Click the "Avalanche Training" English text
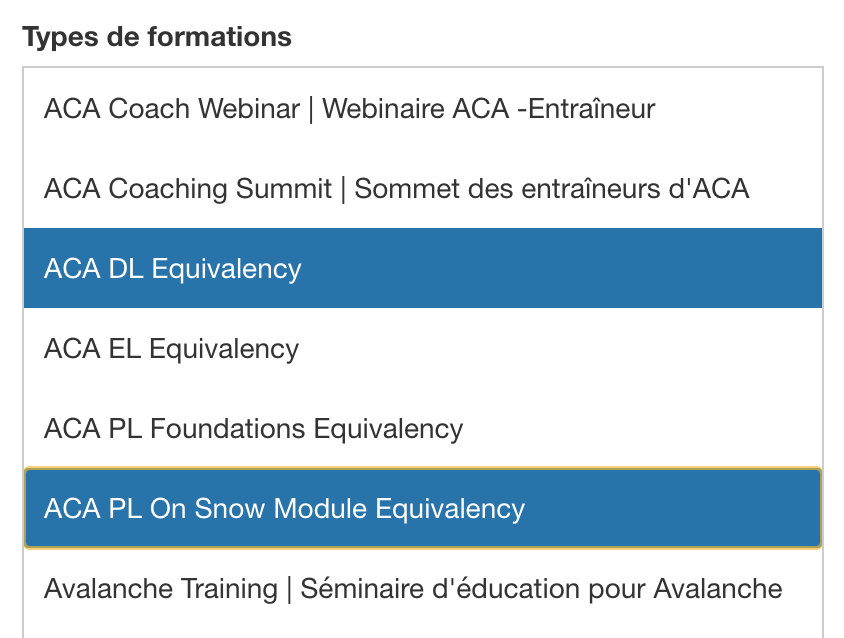 click(x=160, y=588)
